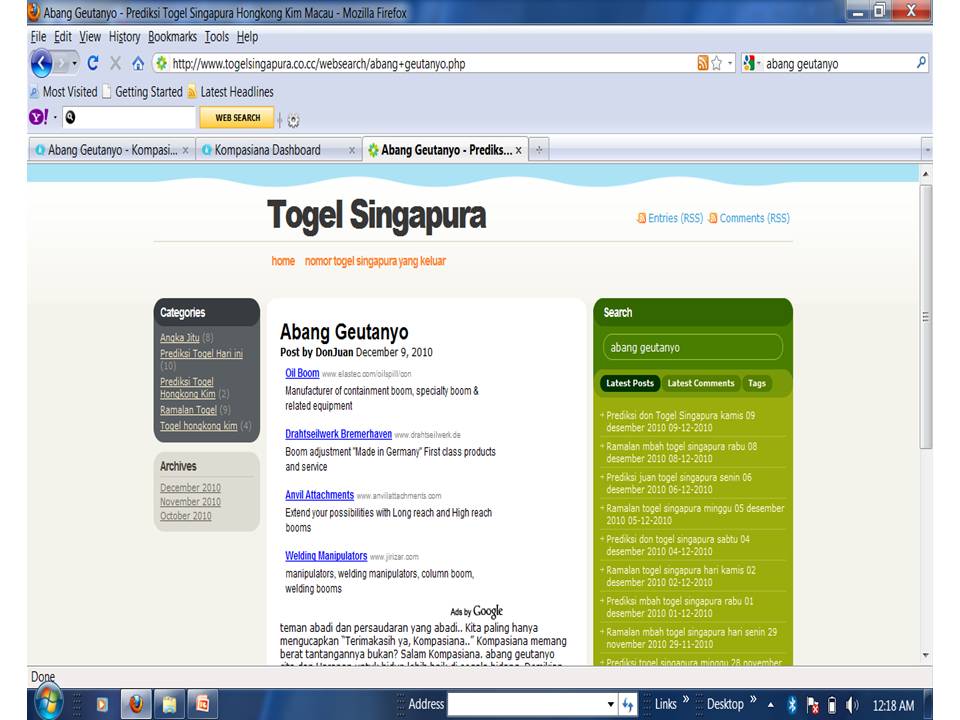The height and width of the screenshot is (720, 960).
Task: Open the December 2010 archive link
Action: click(x=189, y=487)
